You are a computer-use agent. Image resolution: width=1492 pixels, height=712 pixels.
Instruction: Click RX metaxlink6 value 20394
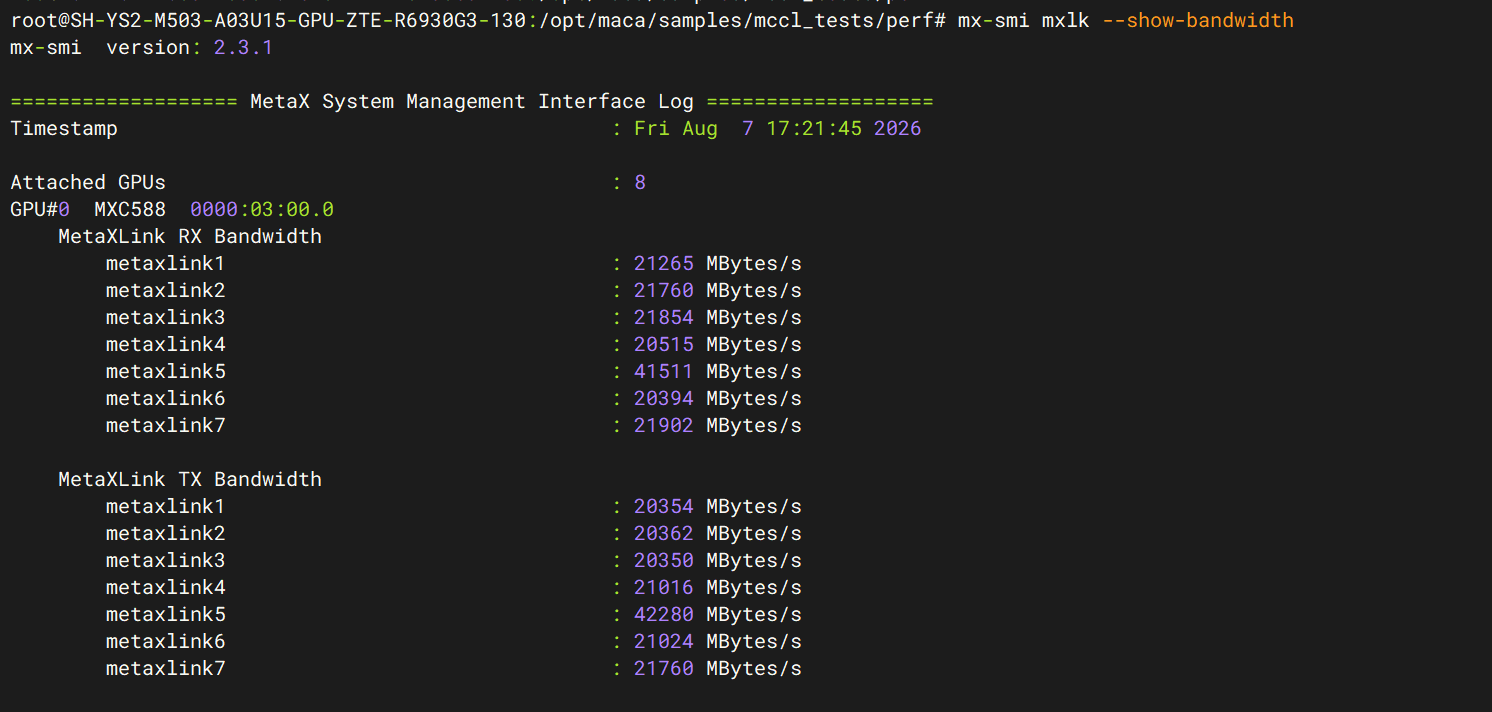coord(664,398)
